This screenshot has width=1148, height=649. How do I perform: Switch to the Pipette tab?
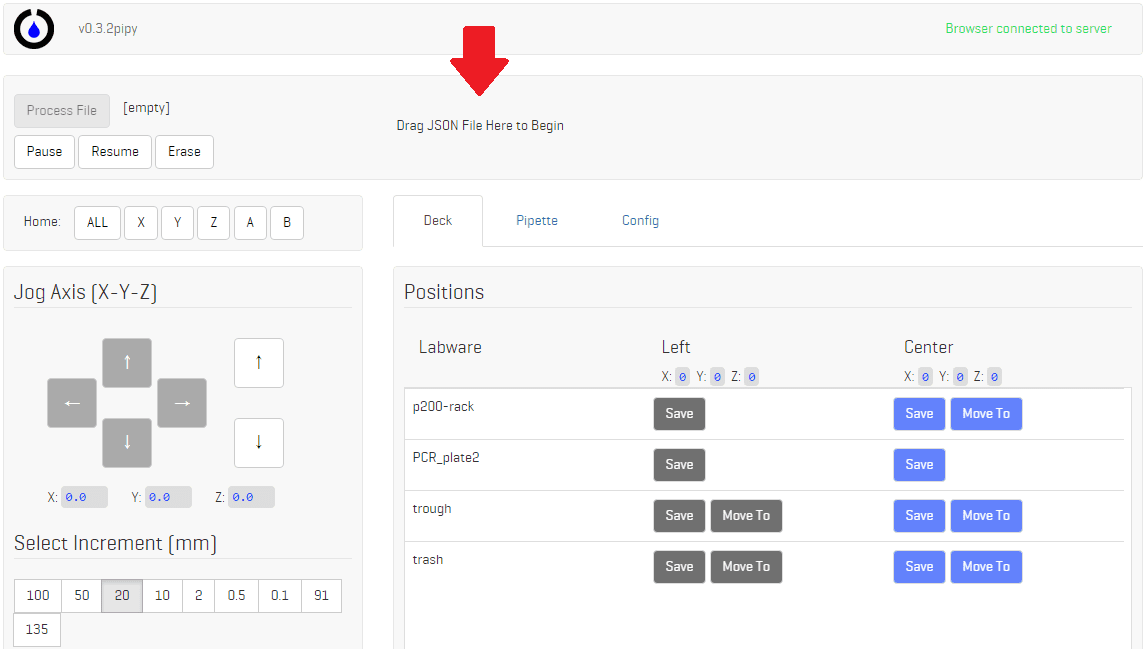tap(537, 220)
